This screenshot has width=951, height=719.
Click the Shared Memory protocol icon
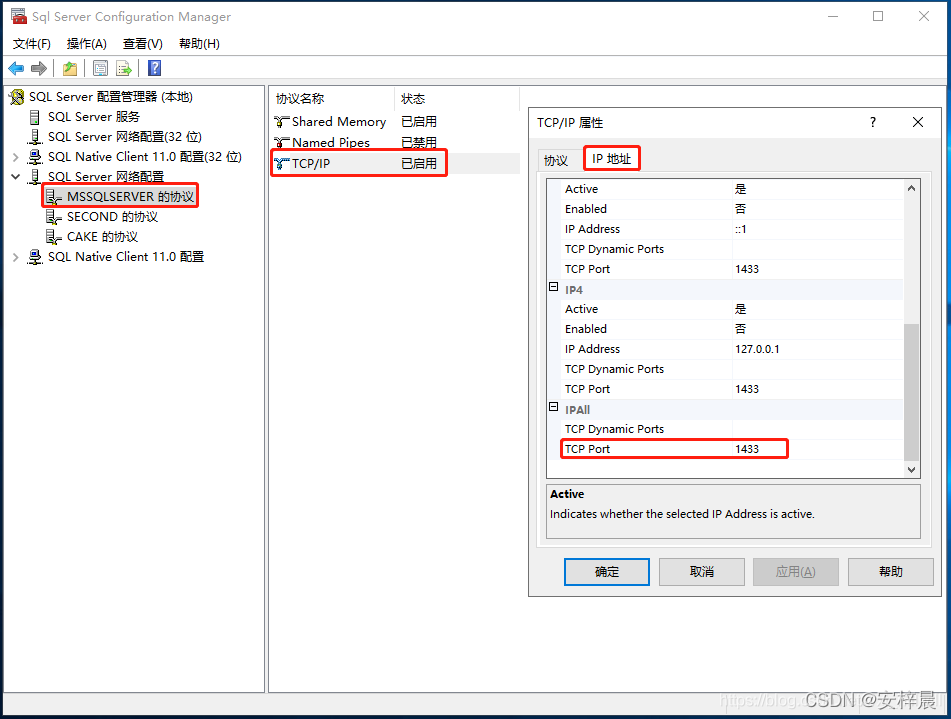(281, 122)
